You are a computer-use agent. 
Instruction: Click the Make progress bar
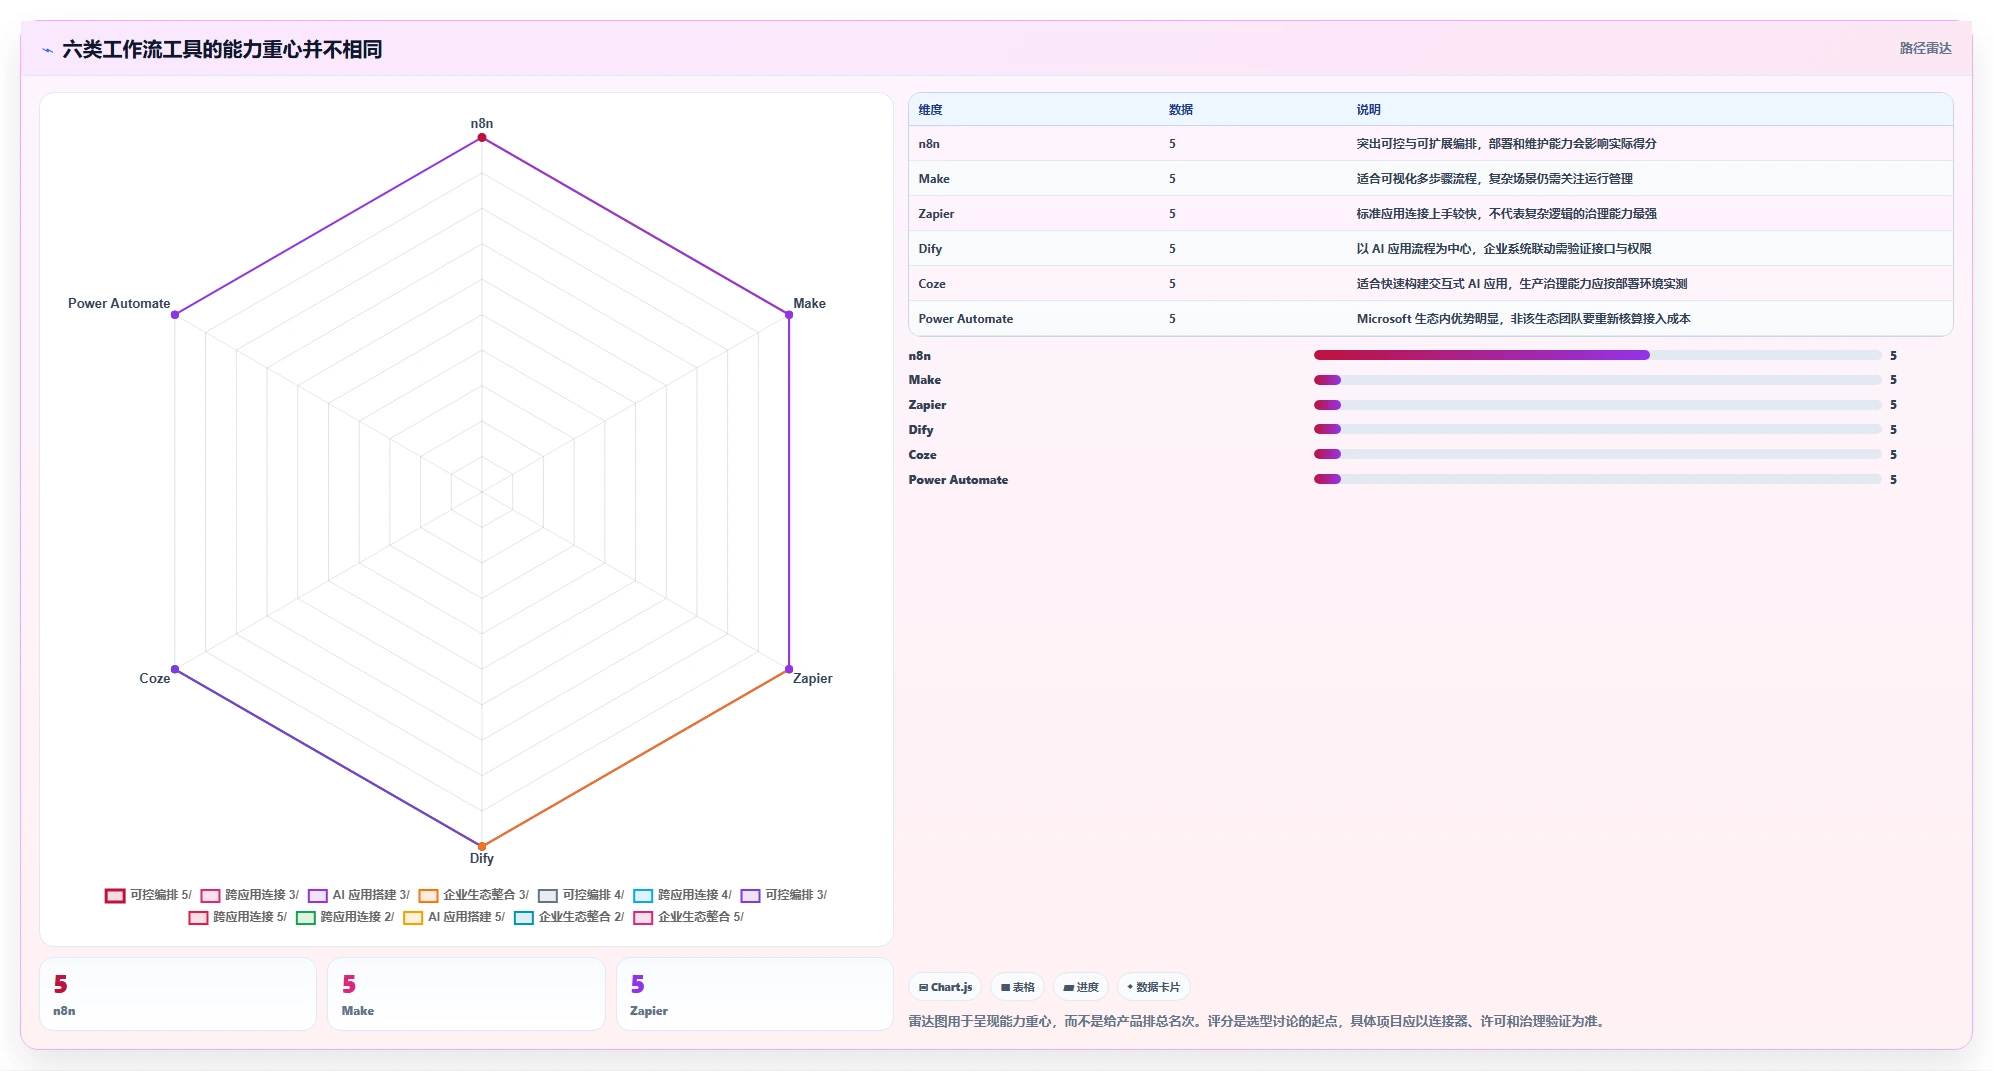click(x=1597, y=380)
